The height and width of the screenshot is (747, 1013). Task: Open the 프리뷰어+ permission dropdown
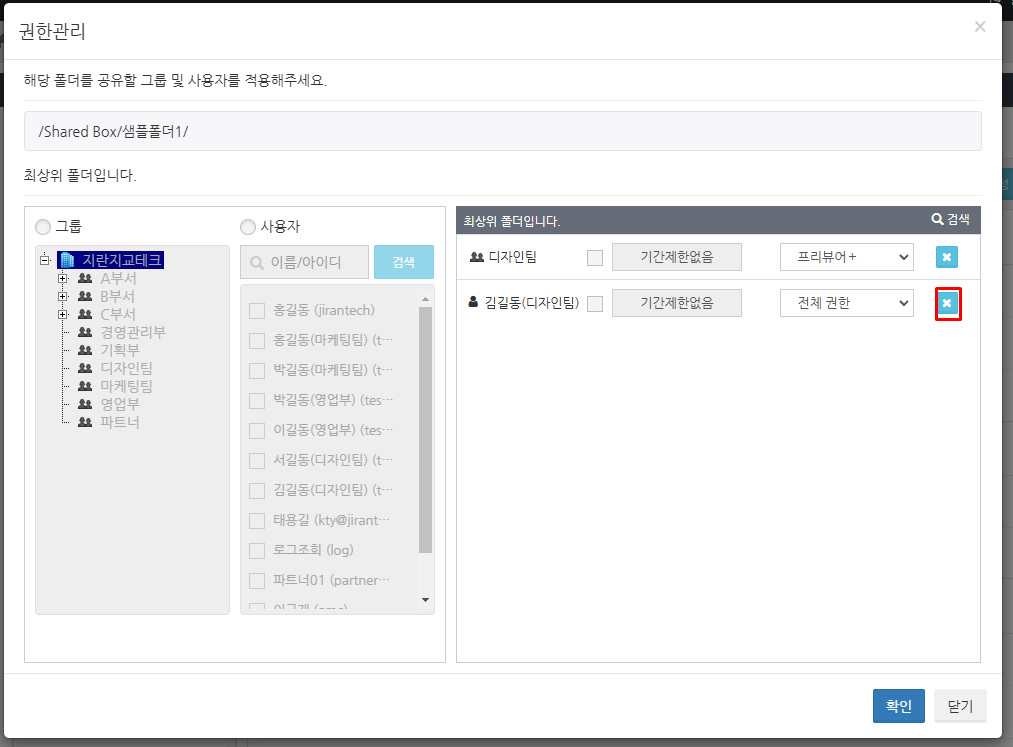pyautogui.click(x=846, y=257)
